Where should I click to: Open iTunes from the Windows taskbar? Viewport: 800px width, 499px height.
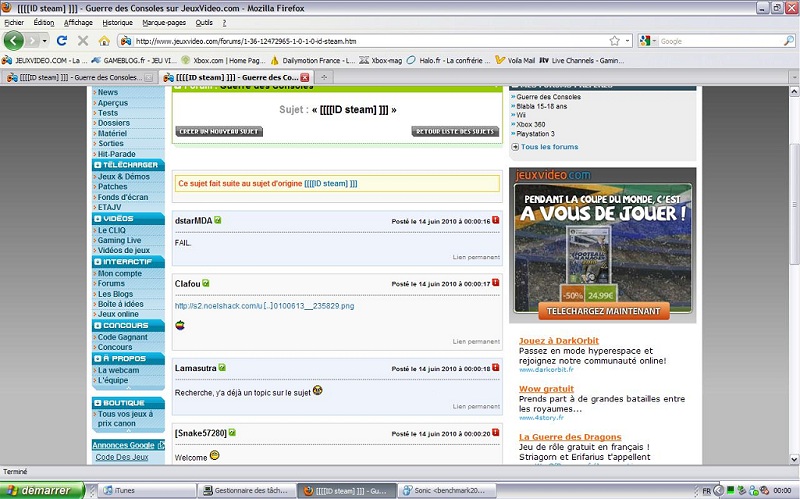pyautogui.click(x=125, y=490)
